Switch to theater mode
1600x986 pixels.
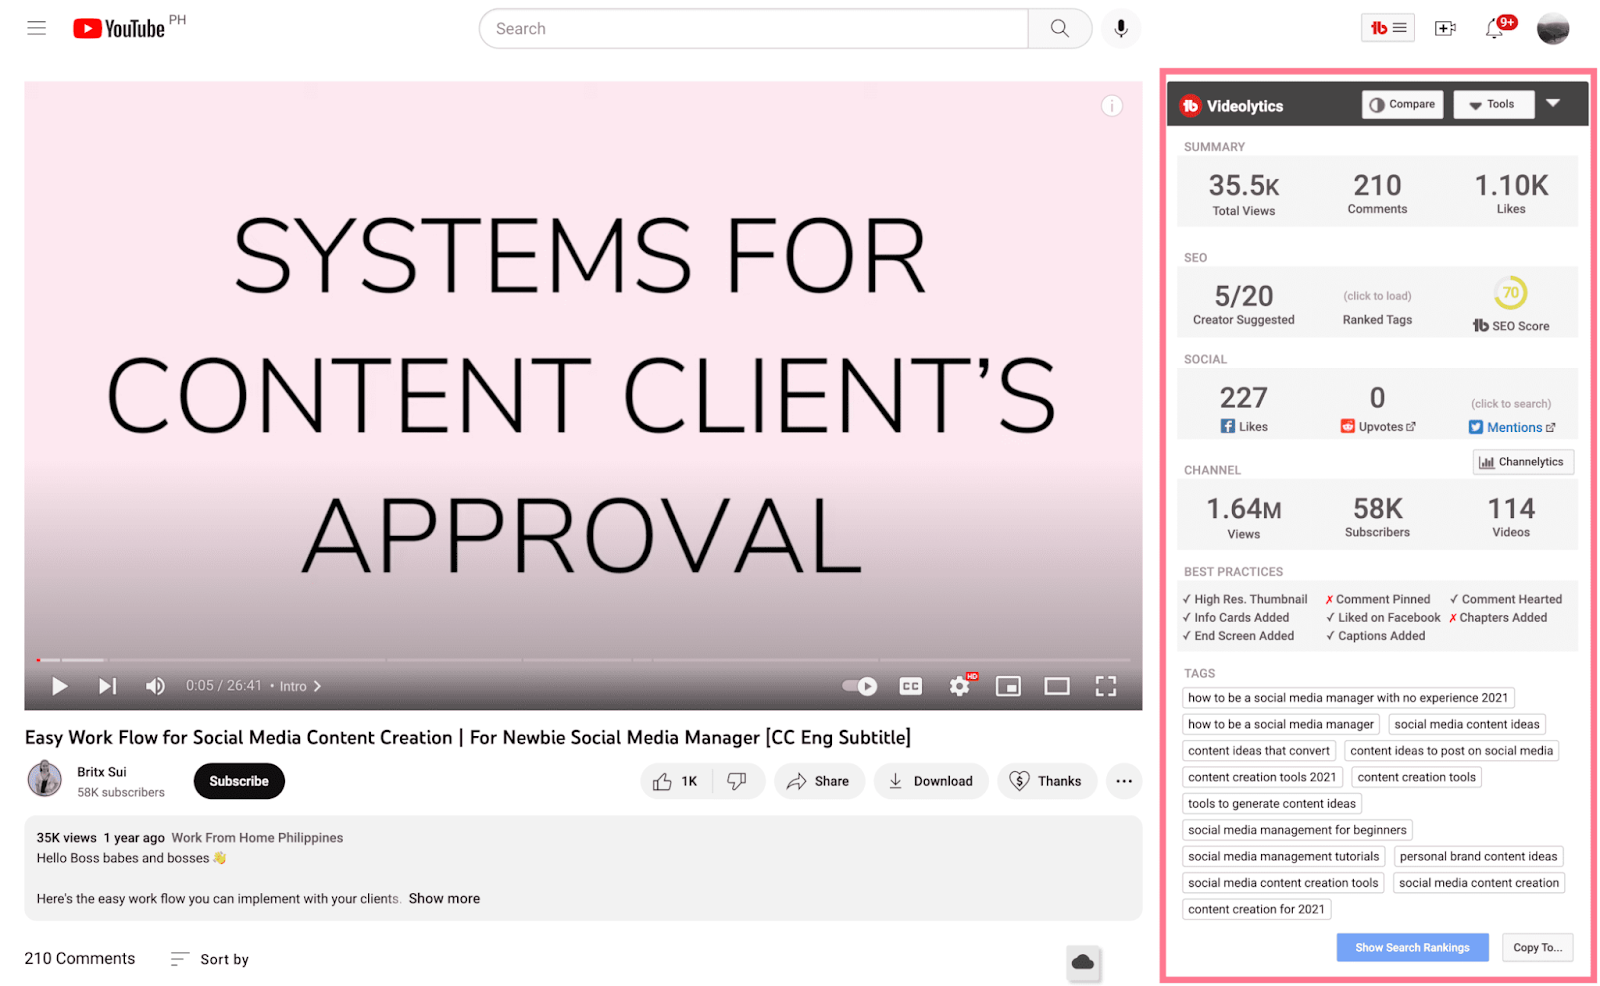(1056, 686)
